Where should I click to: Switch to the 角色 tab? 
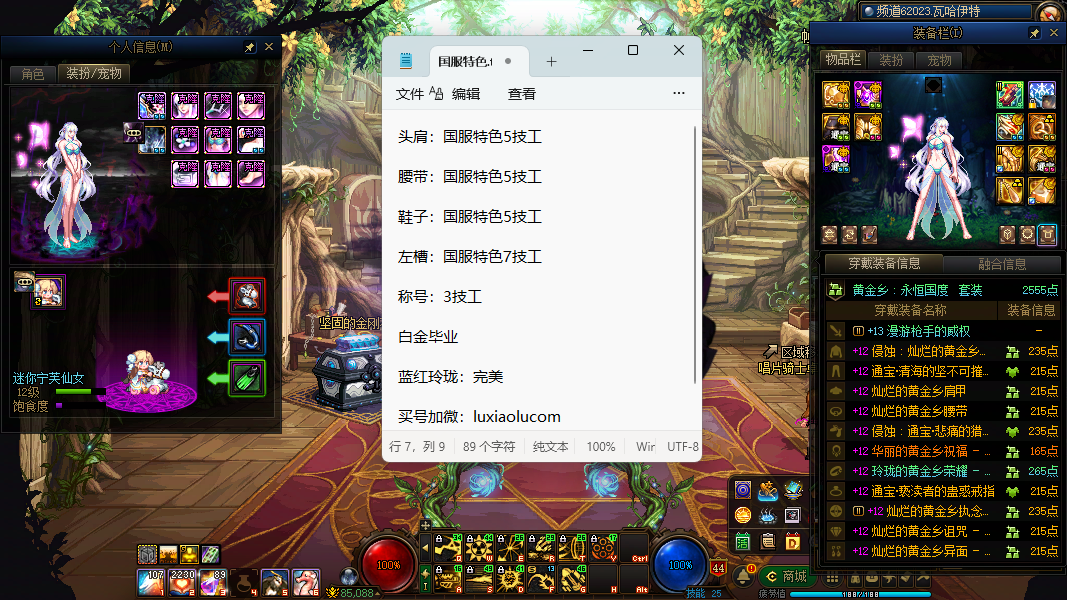[33, 73]
